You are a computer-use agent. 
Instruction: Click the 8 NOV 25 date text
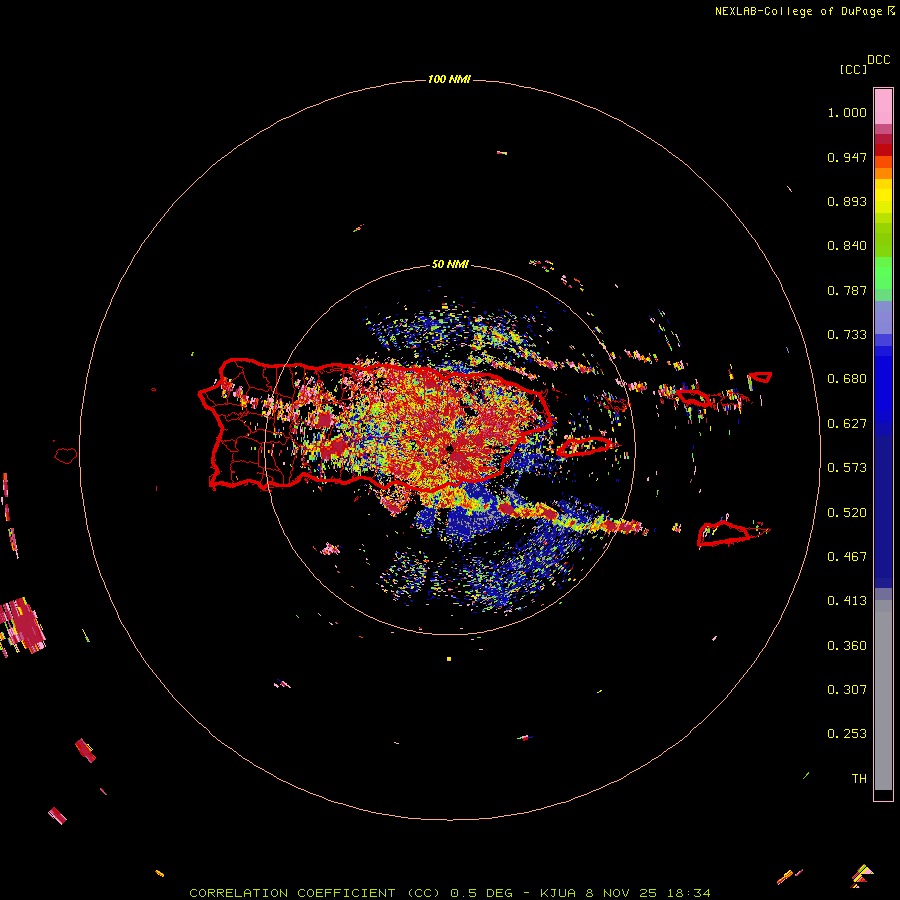(622, 893)
